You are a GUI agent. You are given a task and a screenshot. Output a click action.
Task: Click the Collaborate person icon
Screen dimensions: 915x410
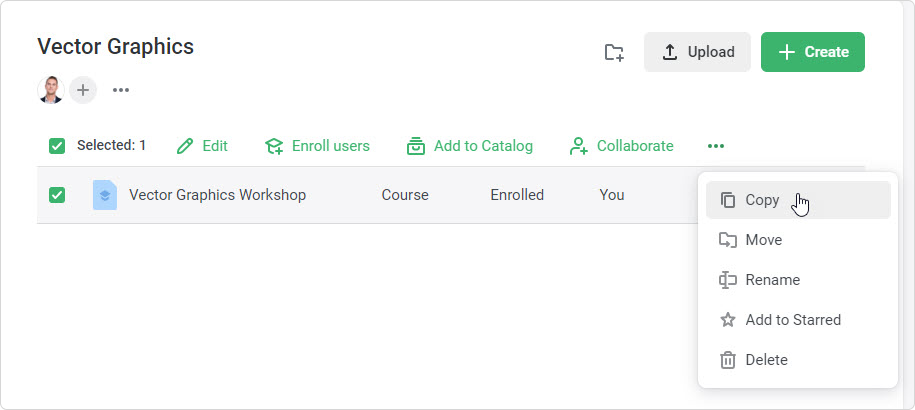[x=578, y=146]
